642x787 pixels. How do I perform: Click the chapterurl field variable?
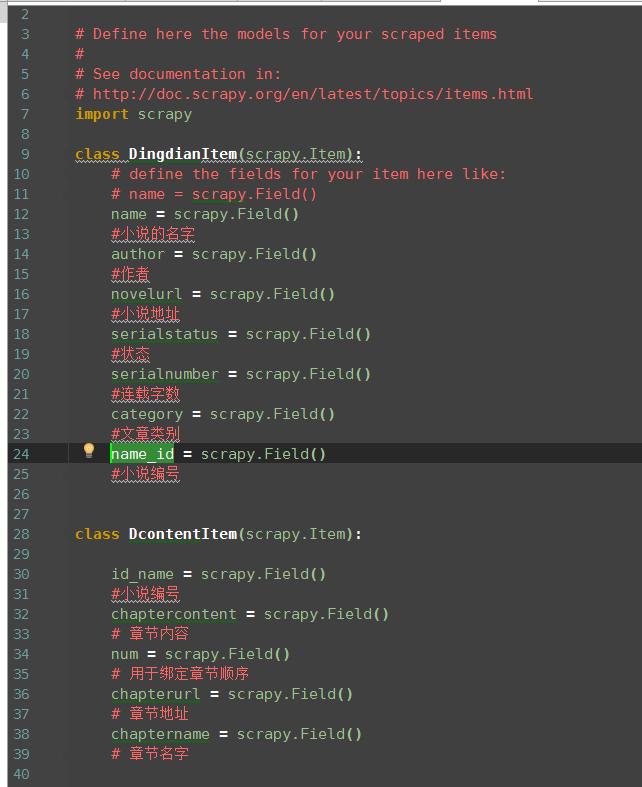click(x=156, y=694)
